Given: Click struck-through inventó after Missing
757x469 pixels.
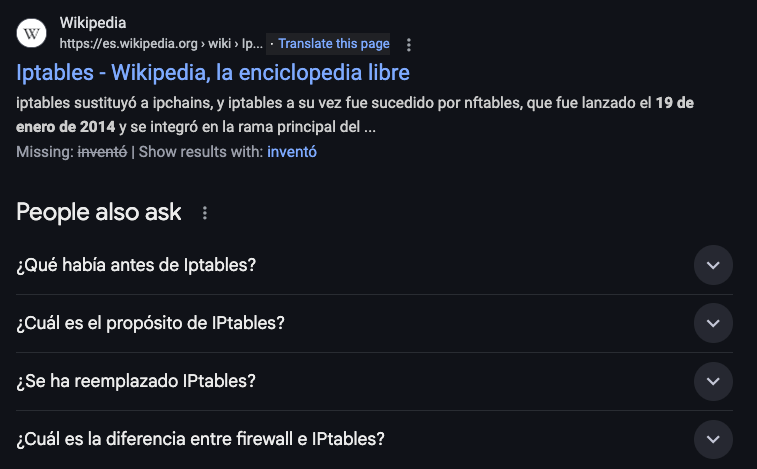Looking at the screenshot, I should (102, 152).
